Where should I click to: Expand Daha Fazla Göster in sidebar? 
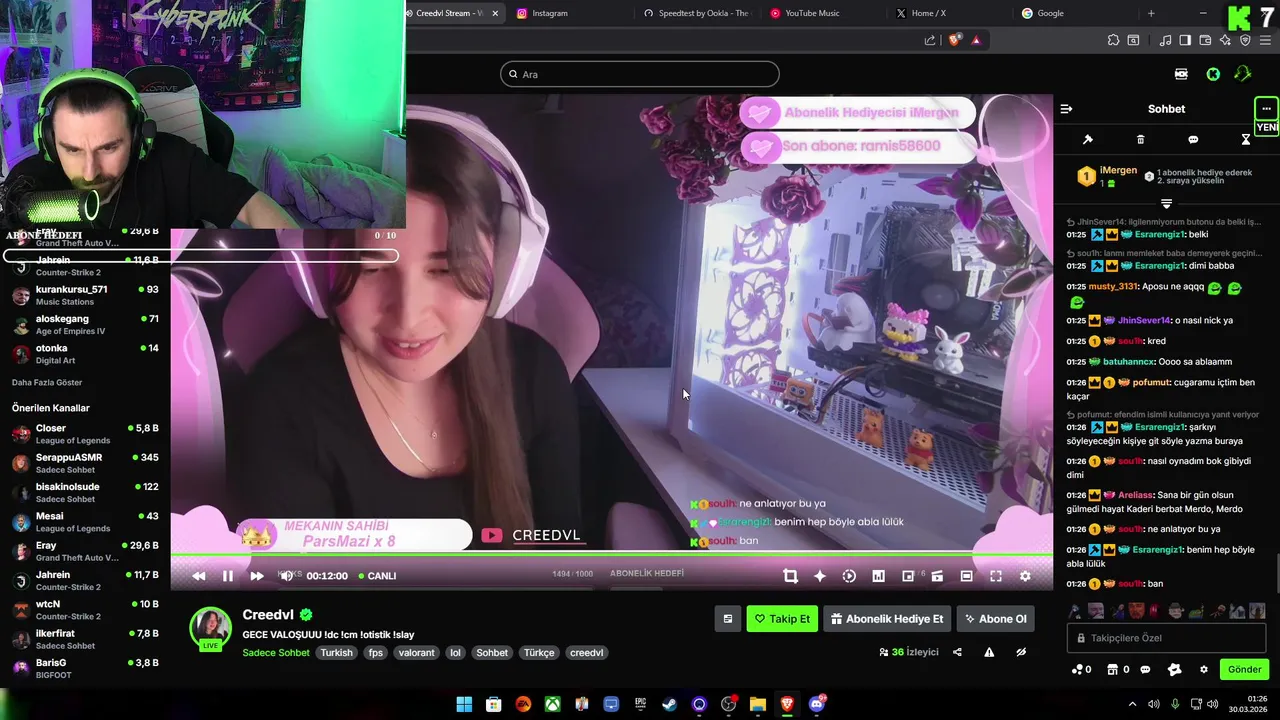(x=47, y=382)
